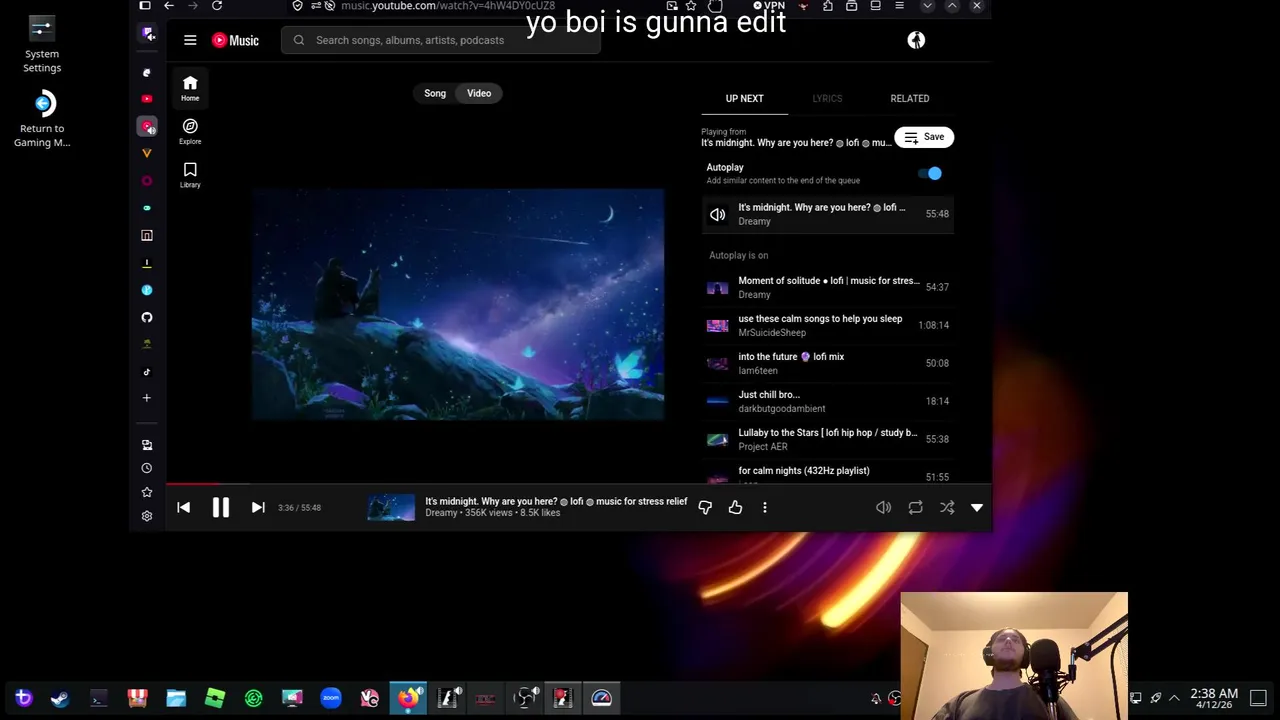The height and width of the screenshot is (720, 1280).
Task: Toggle repeat mode
Action: [915, 508]
